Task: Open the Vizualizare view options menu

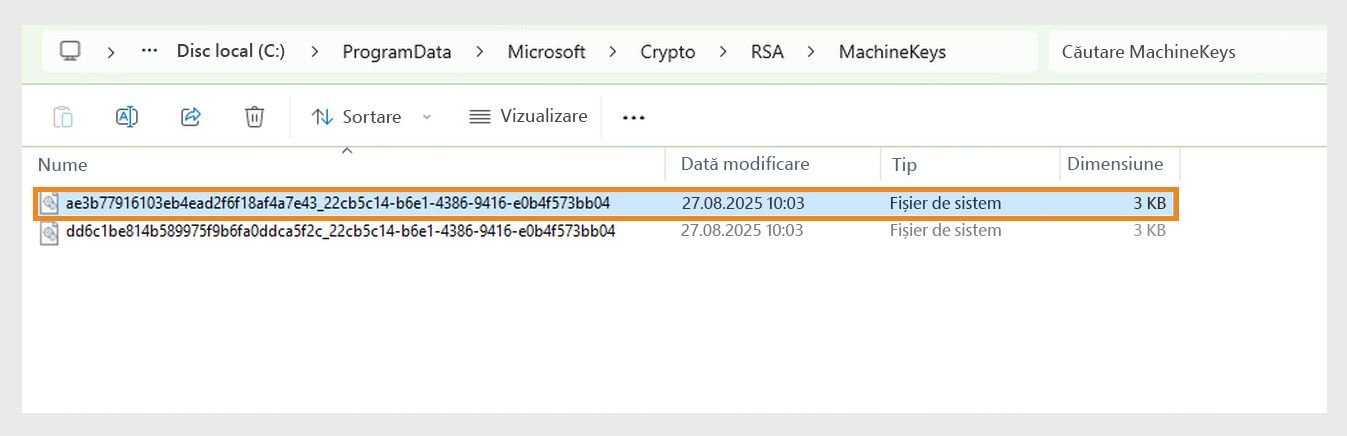Action: [529, 117]
